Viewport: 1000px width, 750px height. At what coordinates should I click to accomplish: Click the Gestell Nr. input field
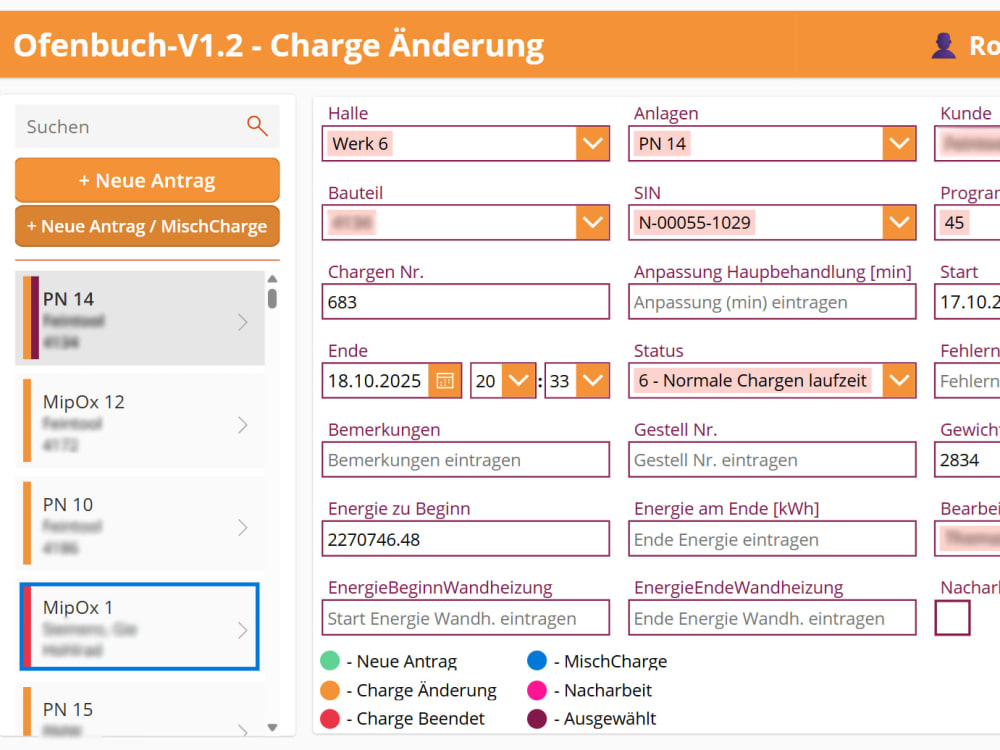772,460
